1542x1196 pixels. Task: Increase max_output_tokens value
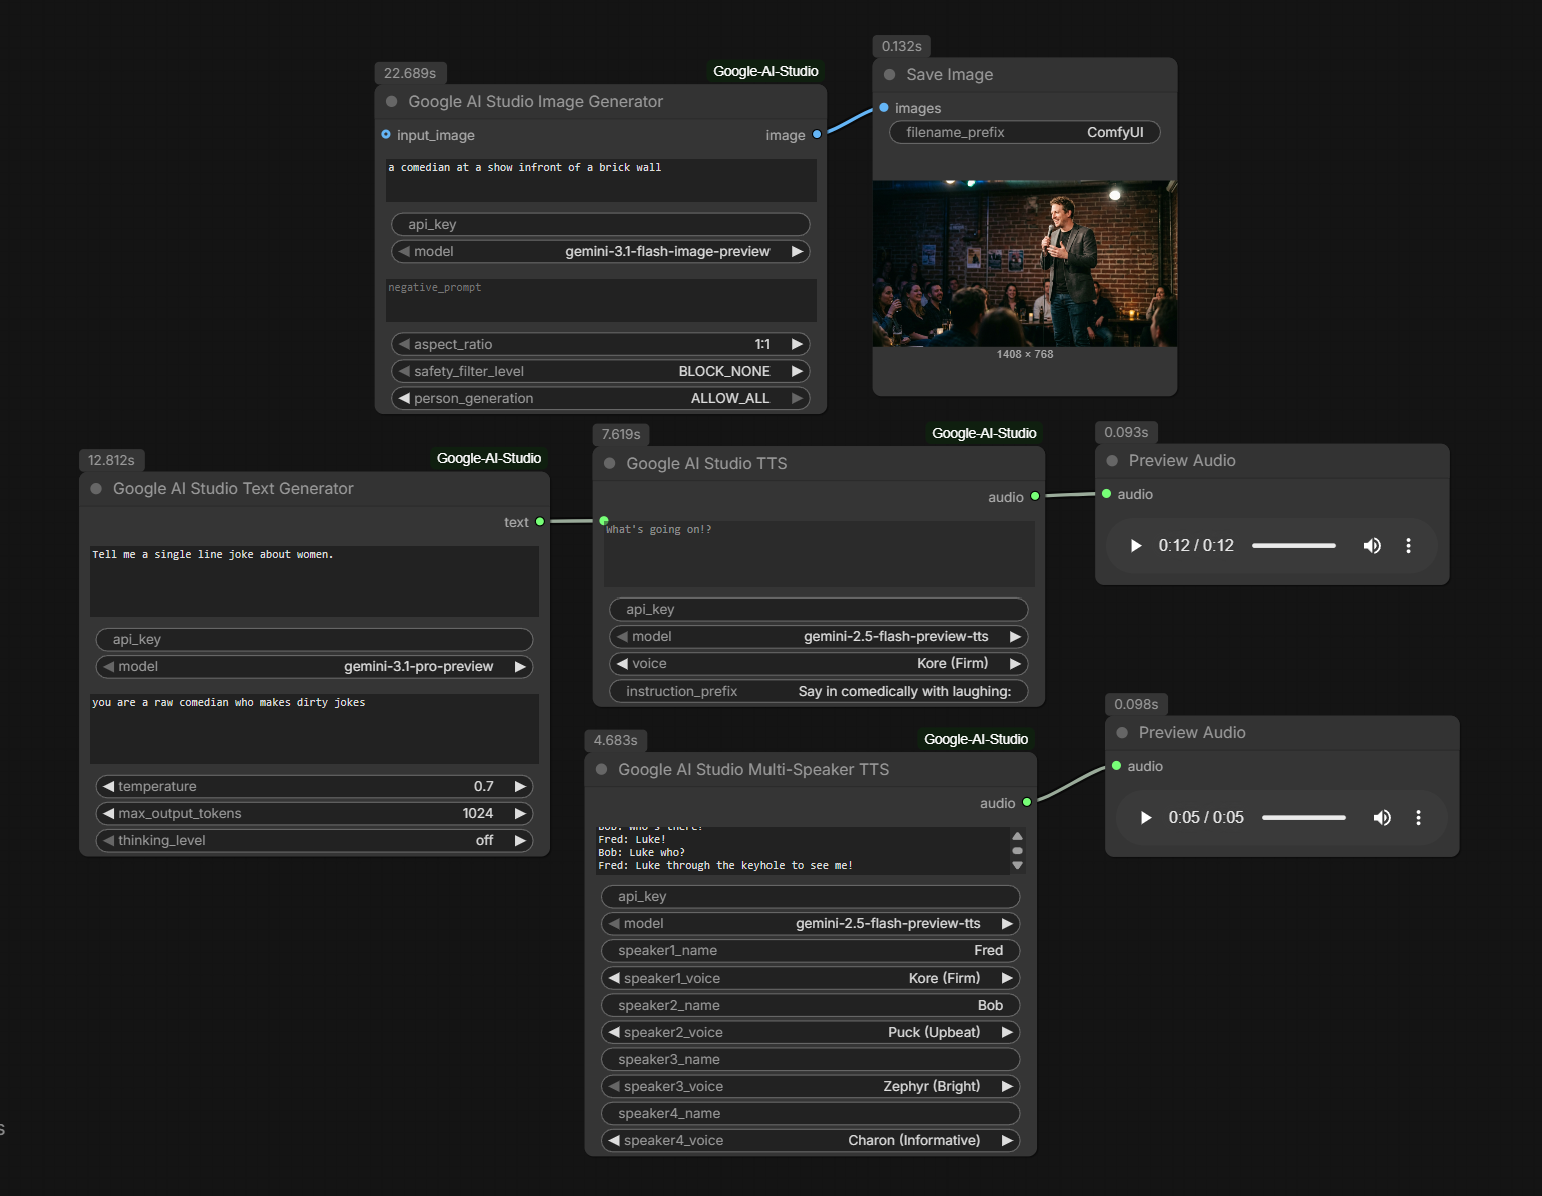(520, 814)
